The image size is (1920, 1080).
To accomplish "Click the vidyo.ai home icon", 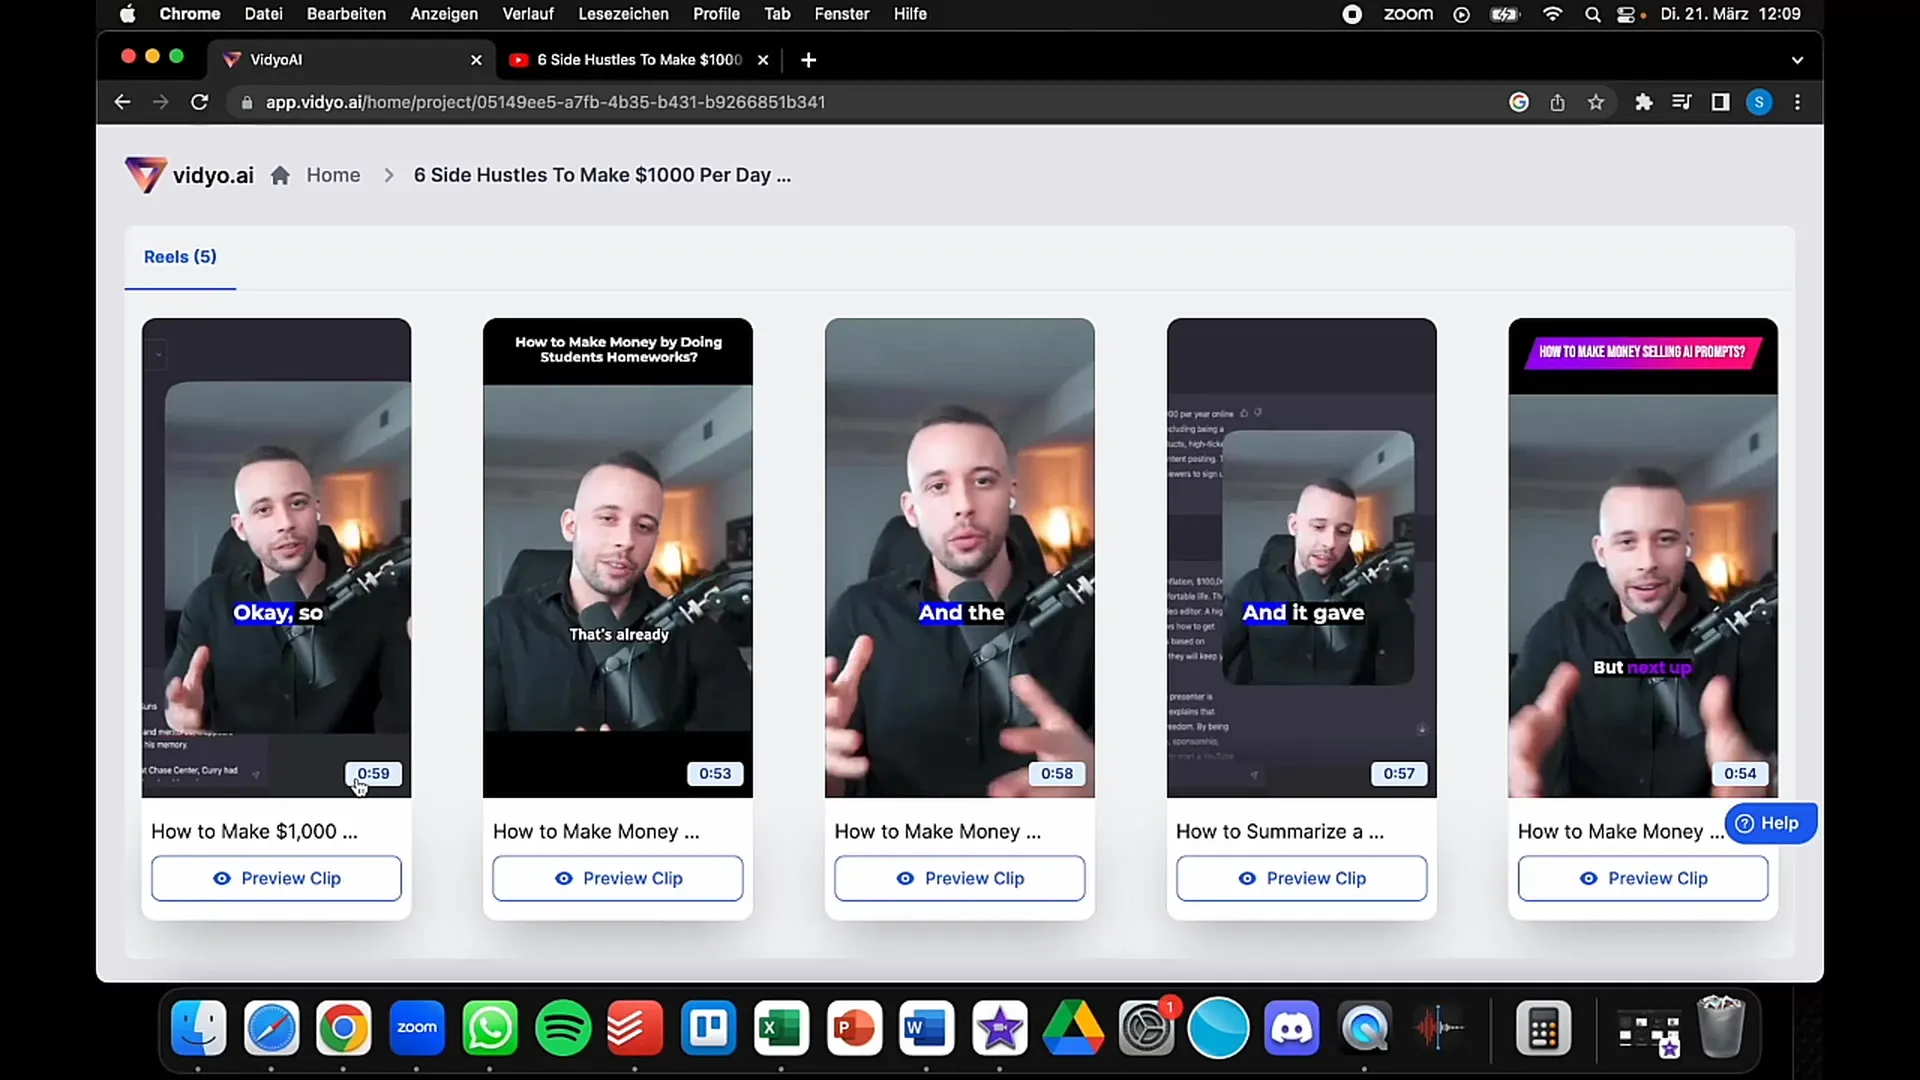I will (281, 175).
